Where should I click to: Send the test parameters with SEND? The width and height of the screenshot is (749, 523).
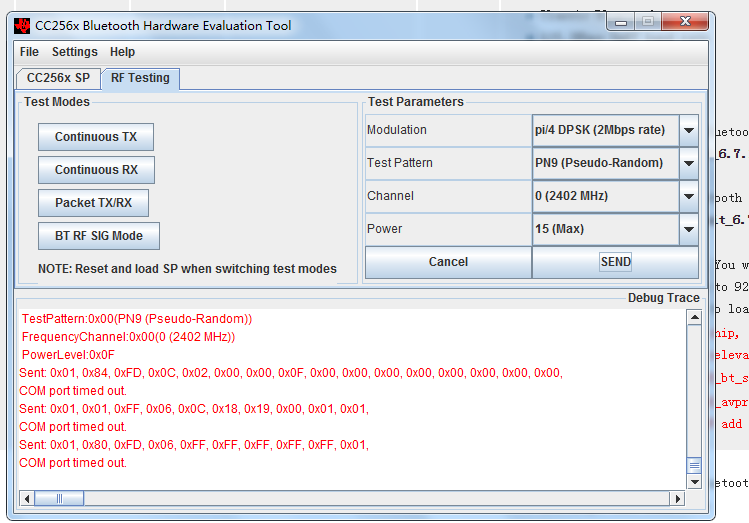615,262
